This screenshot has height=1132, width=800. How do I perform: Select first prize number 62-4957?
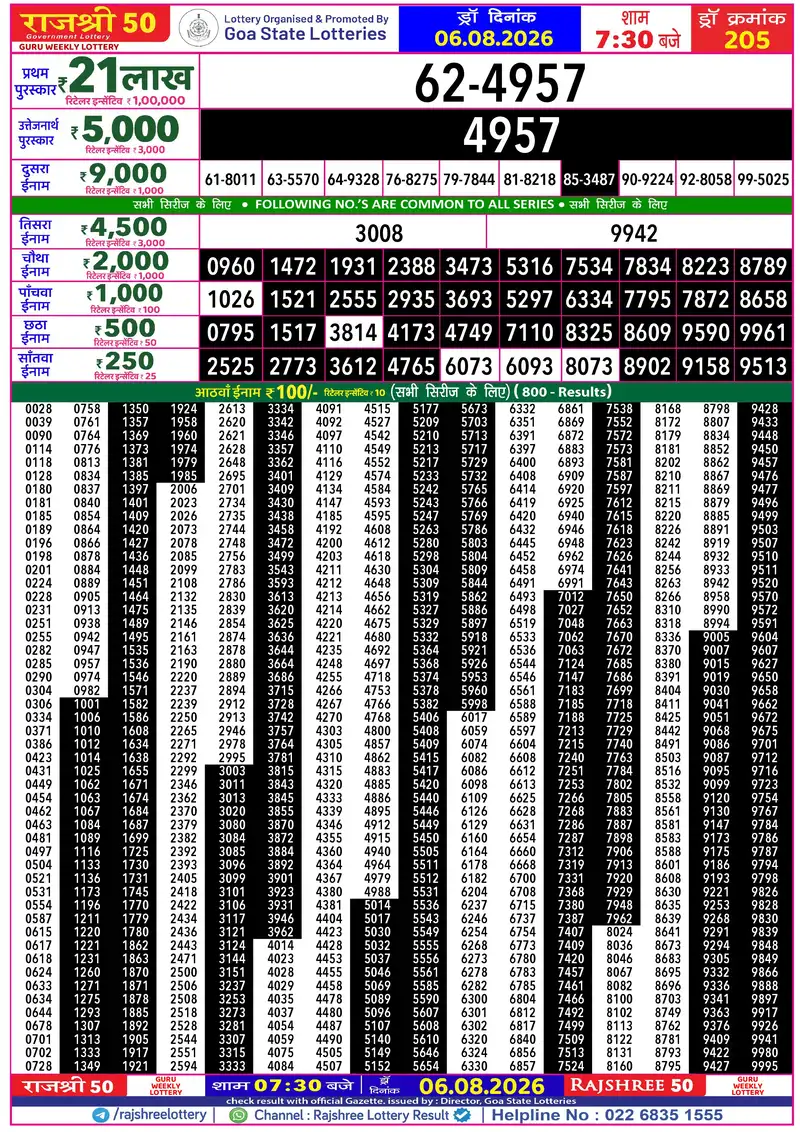500,83
